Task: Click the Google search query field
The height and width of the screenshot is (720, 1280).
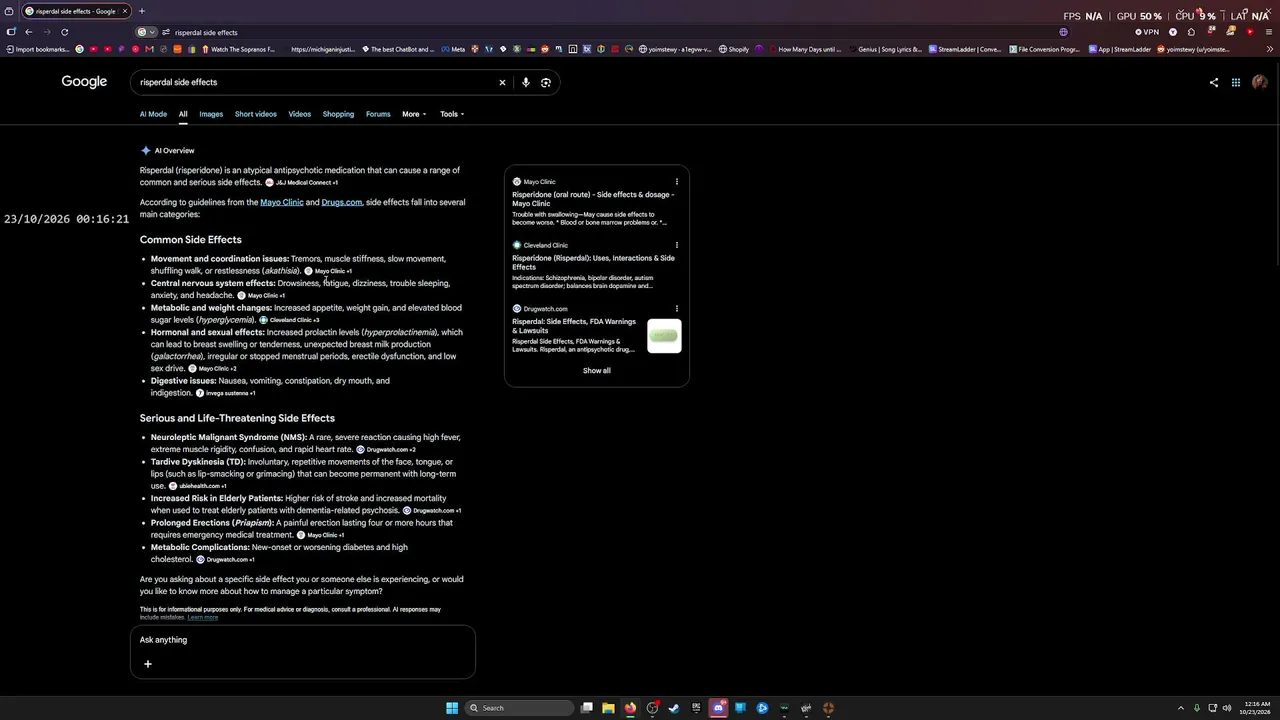Action: click(x=315, y=83)
